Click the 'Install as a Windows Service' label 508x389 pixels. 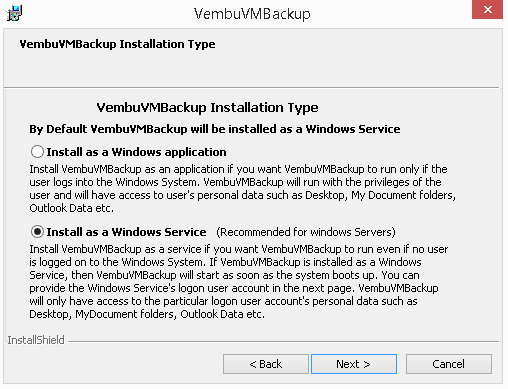click(x=126, y=232)
